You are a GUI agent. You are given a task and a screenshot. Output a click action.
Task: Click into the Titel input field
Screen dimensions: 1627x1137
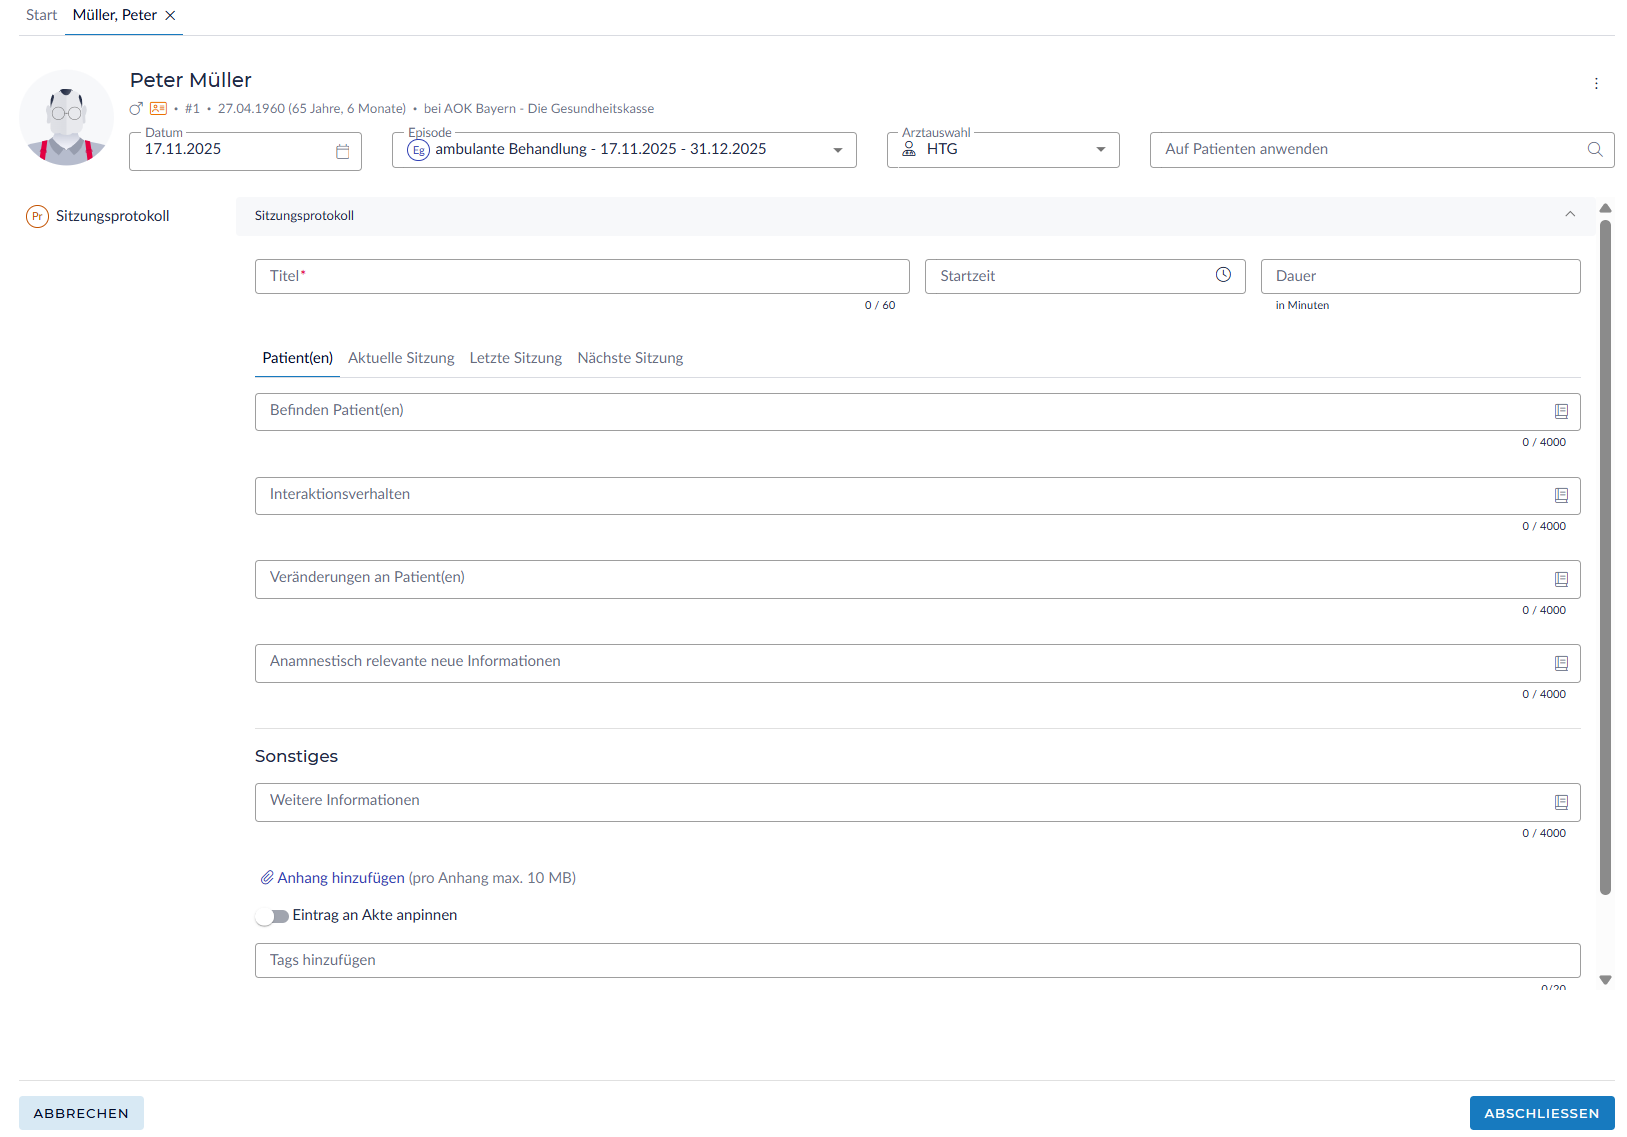click(581, 276)
